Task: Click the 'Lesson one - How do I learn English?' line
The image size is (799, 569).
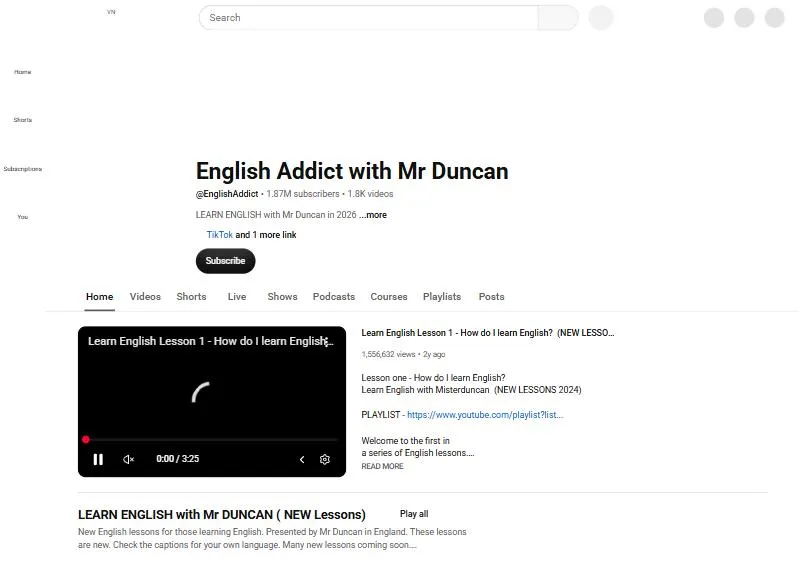Action: (x=433, y=377)
